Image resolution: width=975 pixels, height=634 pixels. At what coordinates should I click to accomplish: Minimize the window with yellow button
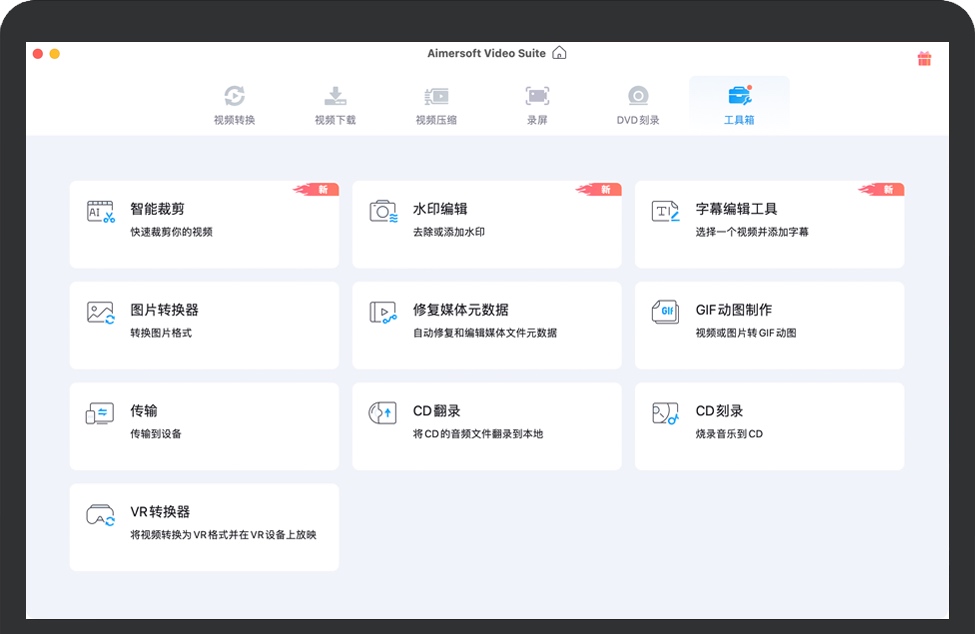55,54
